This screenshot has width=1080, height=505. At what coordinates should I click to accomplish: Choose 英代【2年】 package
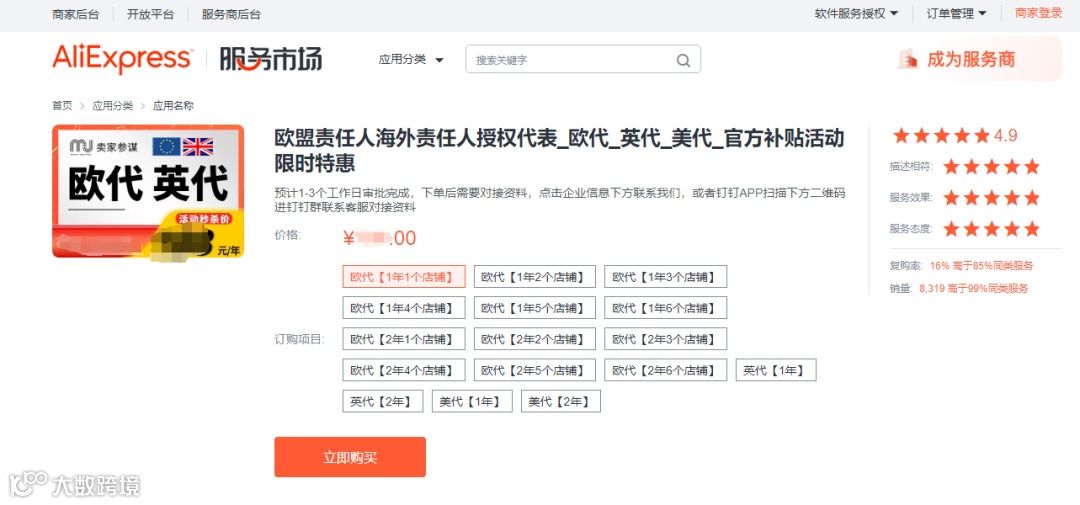pyautogui.click(x=383, y=401)
